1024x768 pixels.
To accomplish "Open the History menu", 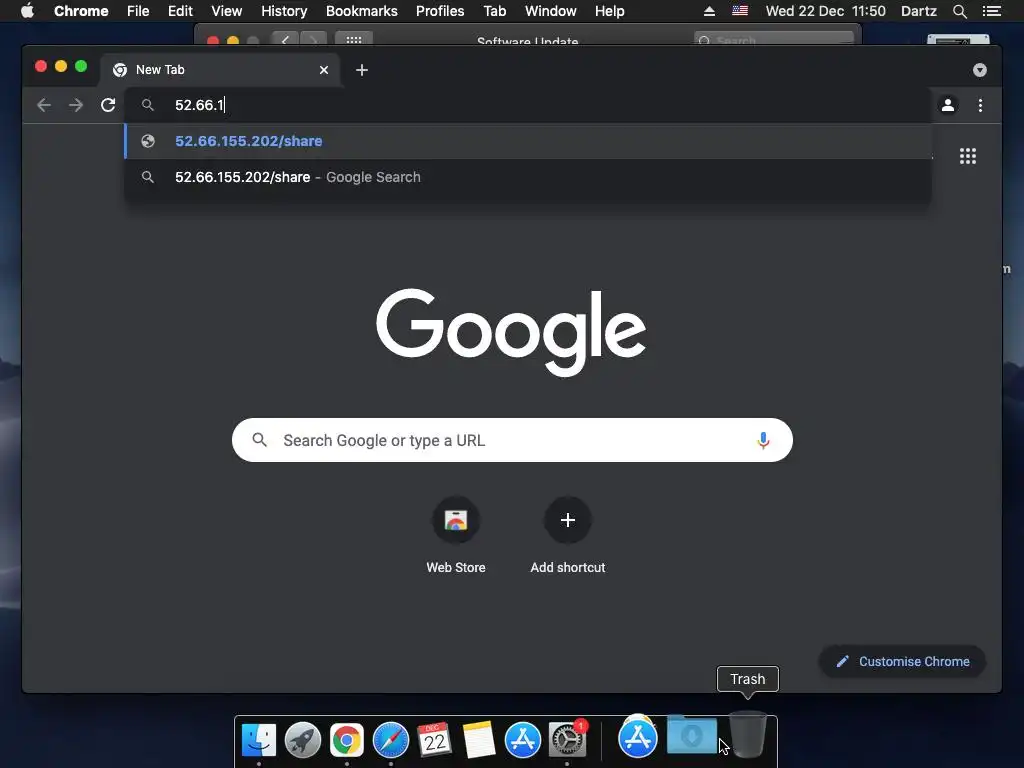I will 284,11.
